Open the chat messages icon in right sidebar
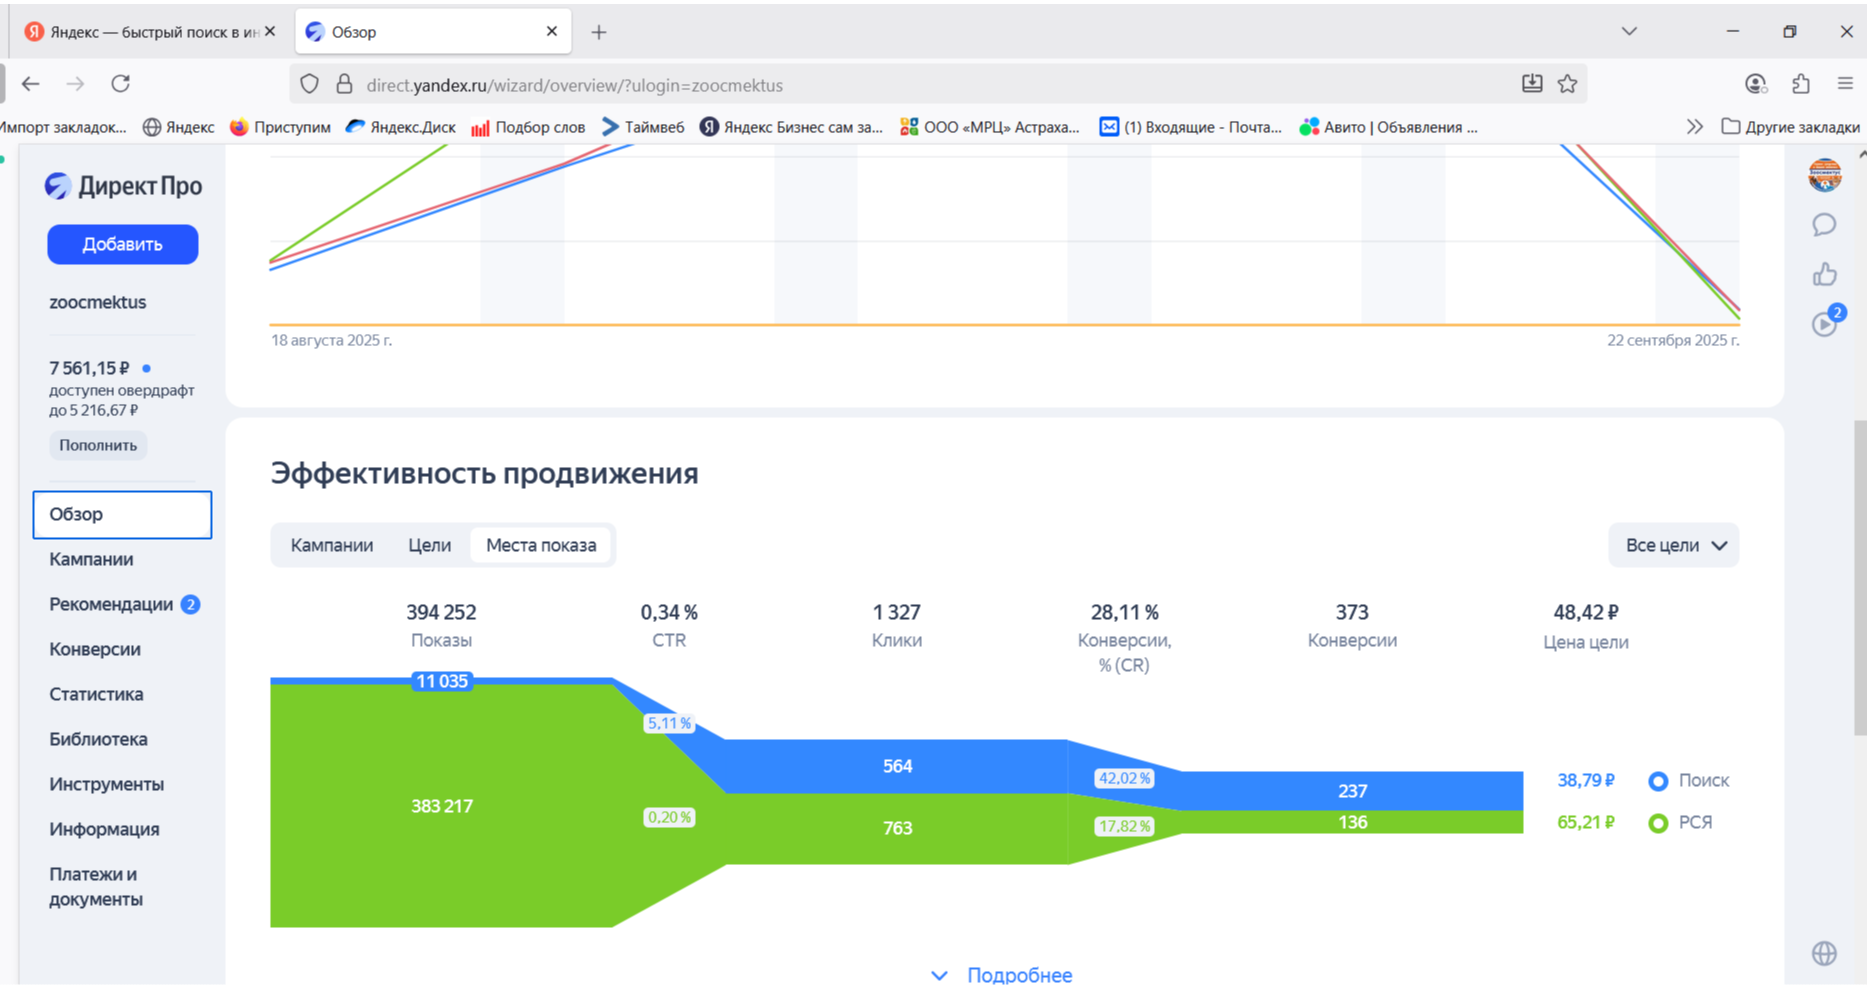This screenshot has width=1867, height=995. tap(1824, 225)
